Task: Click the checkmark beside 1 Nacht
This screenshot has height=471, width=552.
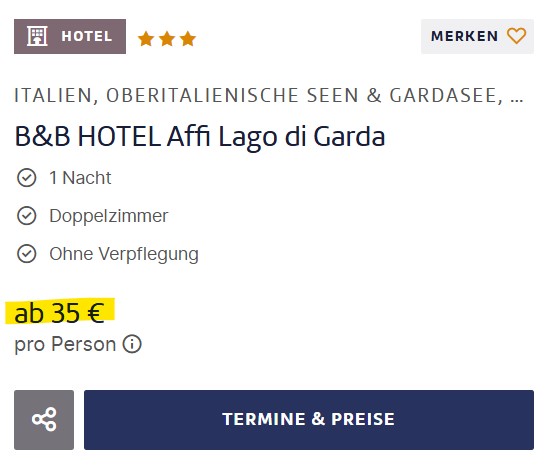Action: pyautogui.click(x=26, y=177)
